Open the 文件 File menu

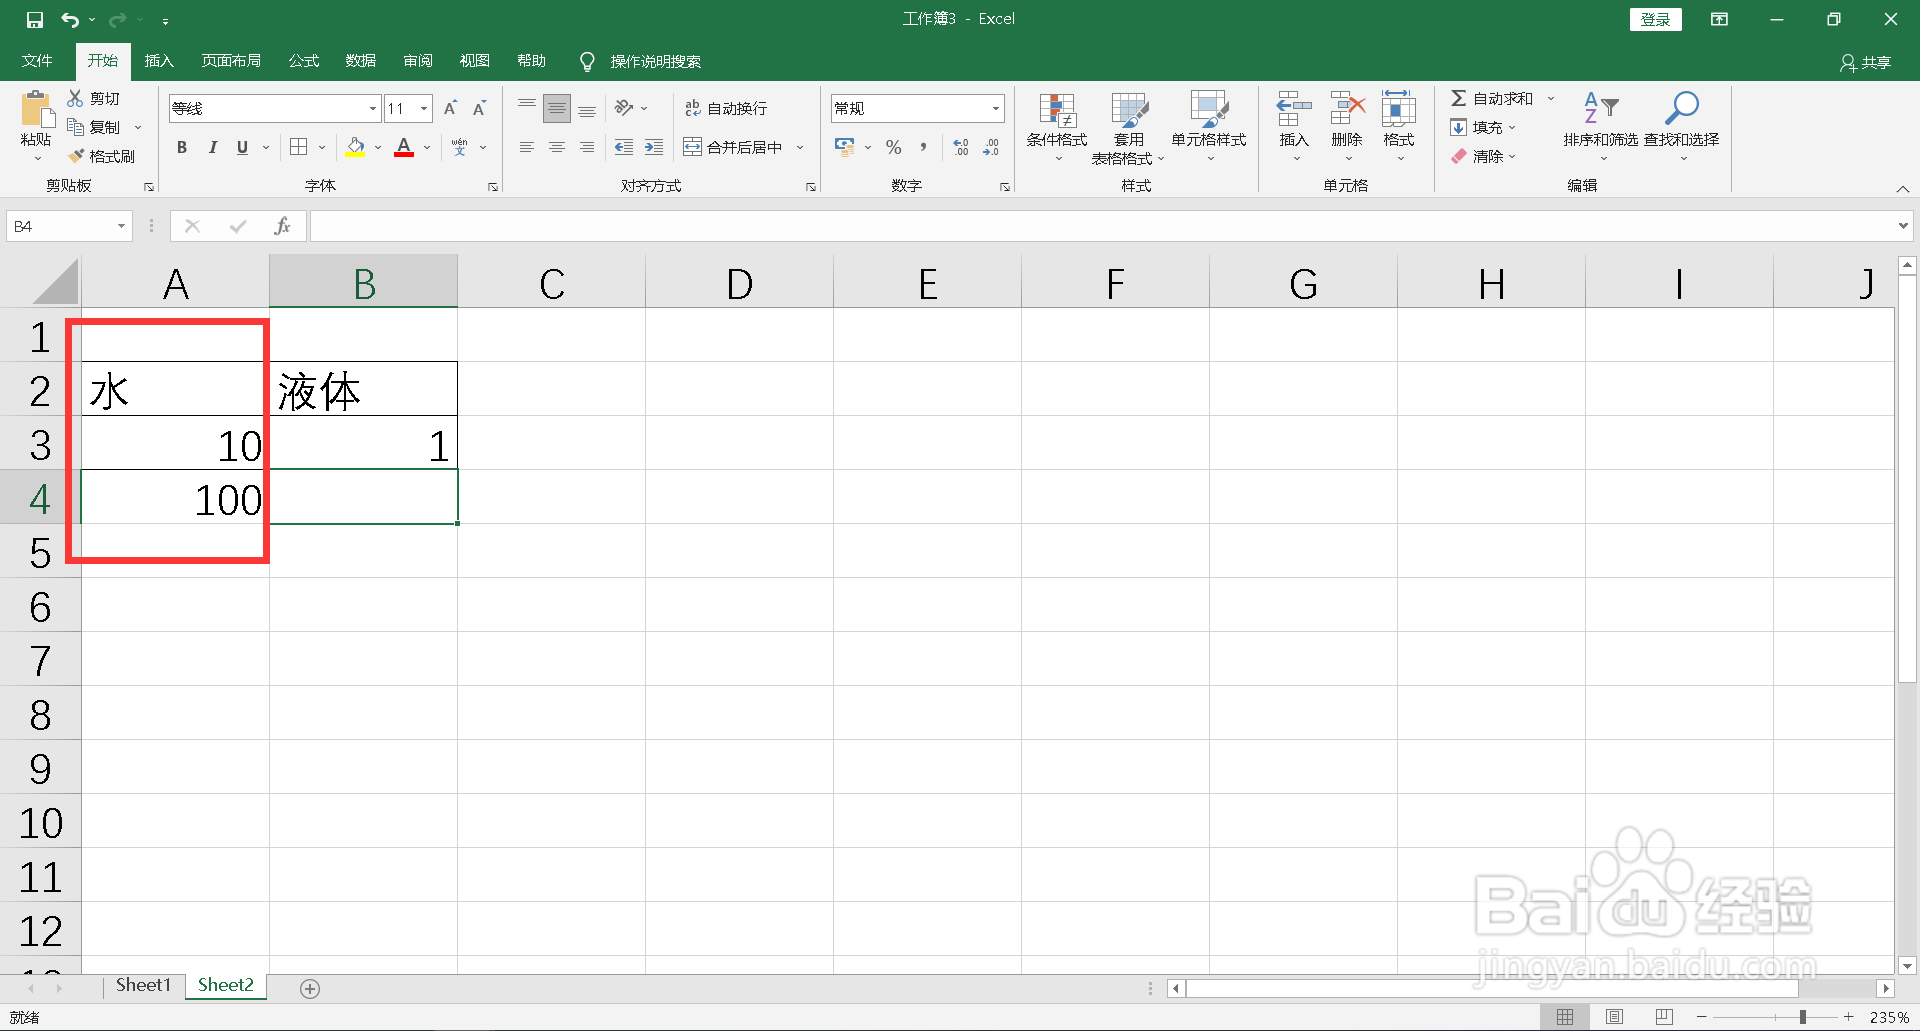(x=37, y=61)
